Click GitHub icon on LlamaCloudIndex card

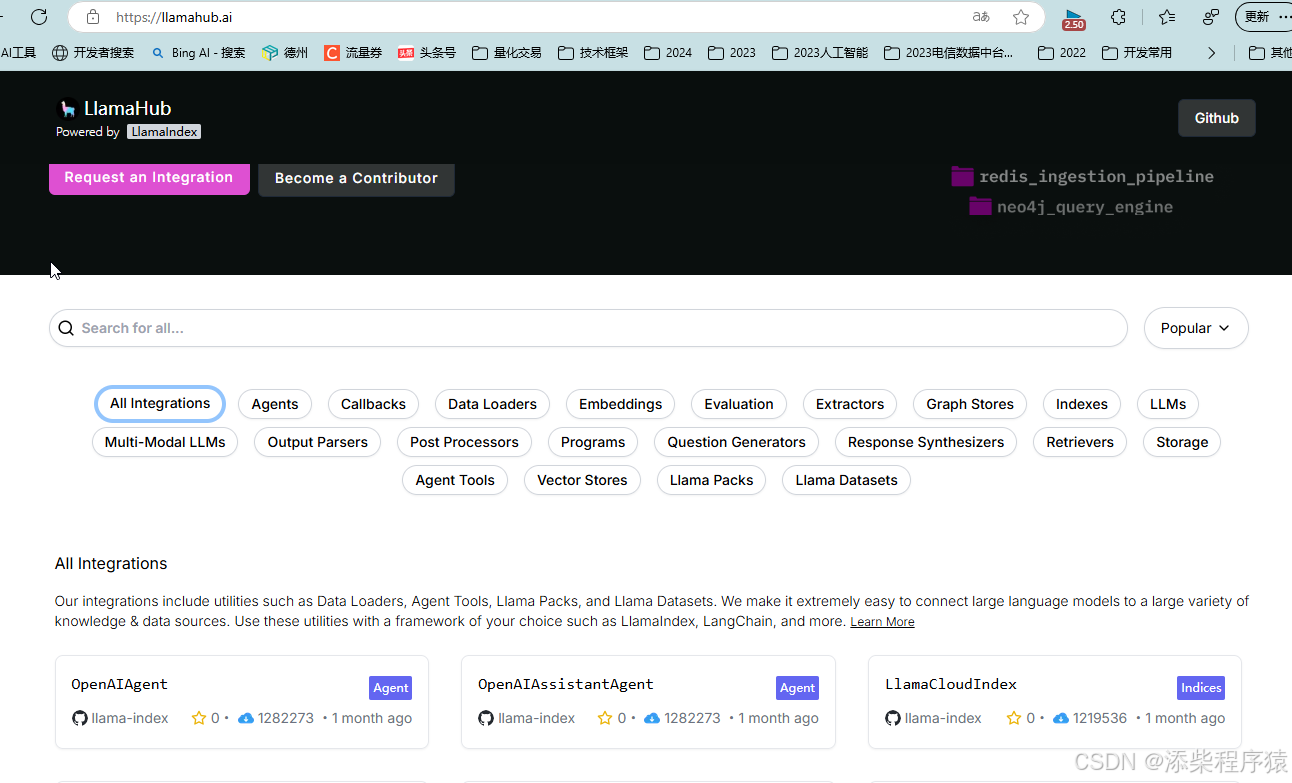[893, 718]
